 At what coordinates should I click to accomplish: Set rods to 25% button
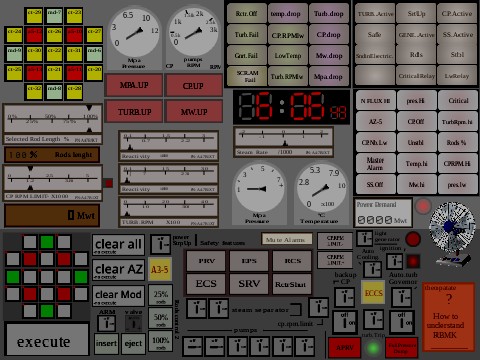pyautogui.click(x=161, y=295)
